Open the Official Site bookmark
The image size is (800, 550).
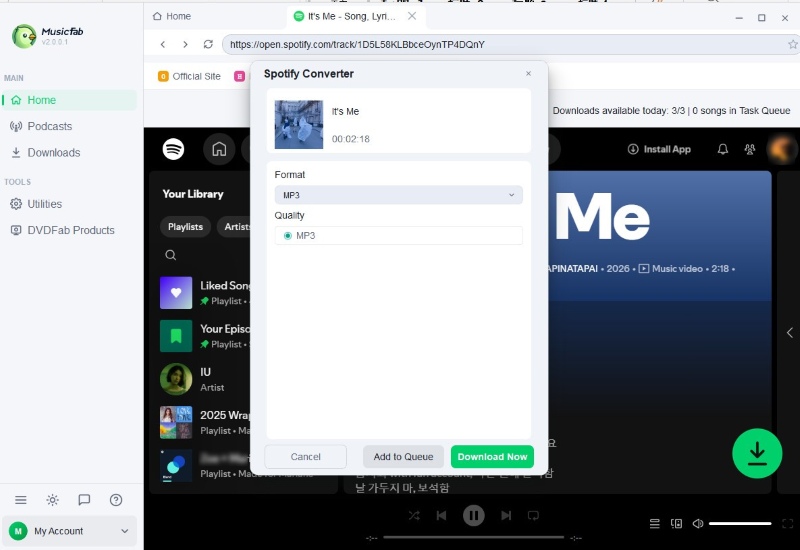click(x=189, y=77)
